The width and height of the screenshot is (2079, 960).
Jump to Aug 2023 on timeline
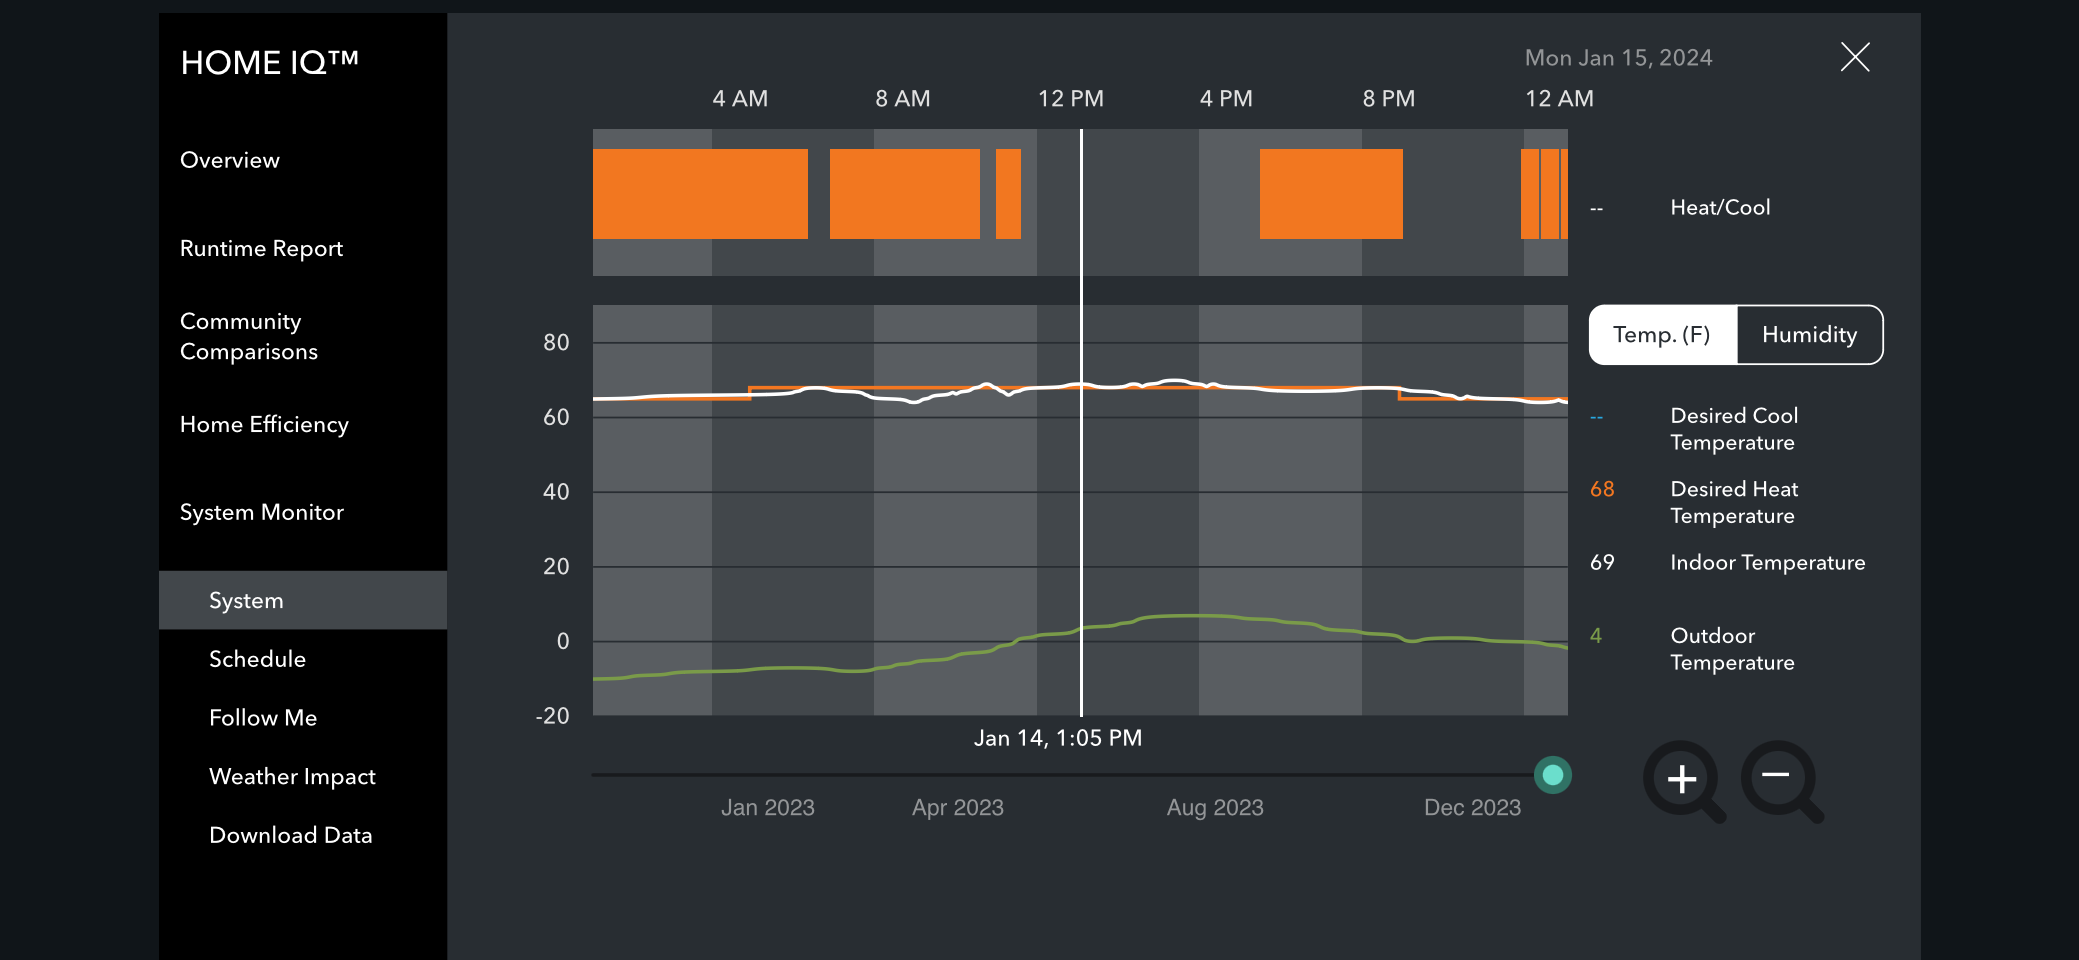tap(1214, 807)
